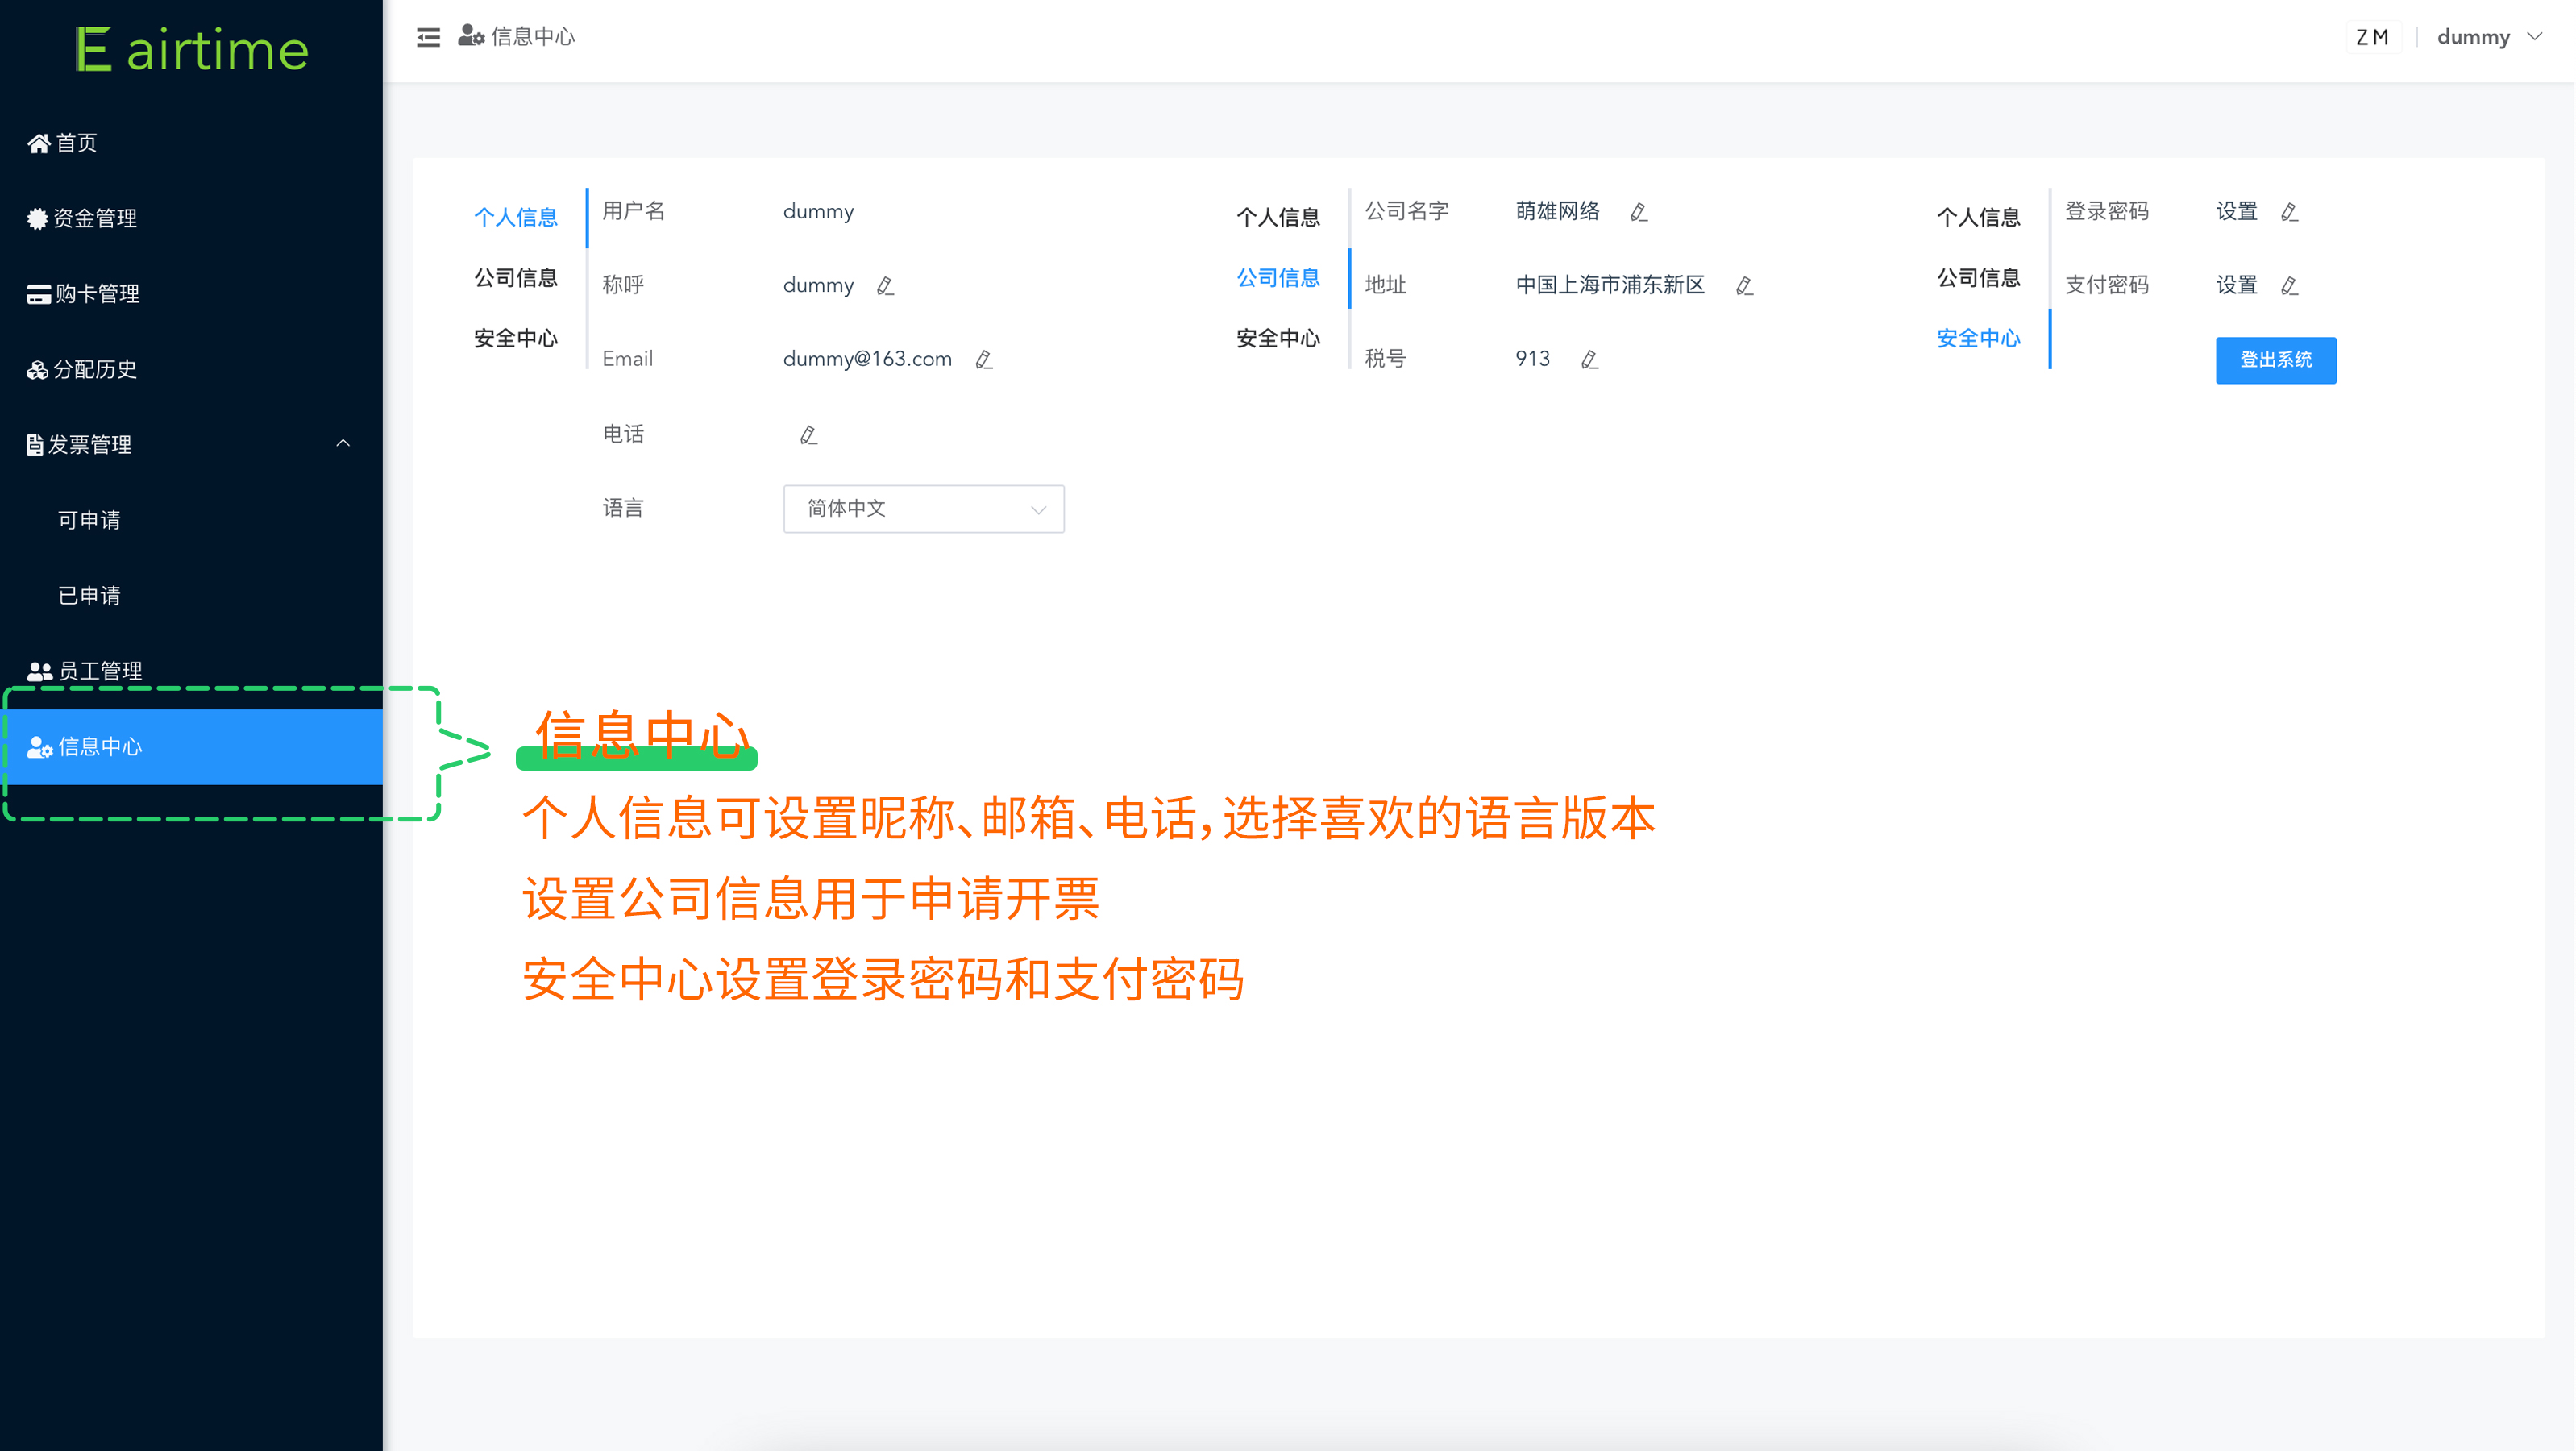
Task: Click the 信息中心 breadcrumb user-gear icon
Action: point(471,36)
